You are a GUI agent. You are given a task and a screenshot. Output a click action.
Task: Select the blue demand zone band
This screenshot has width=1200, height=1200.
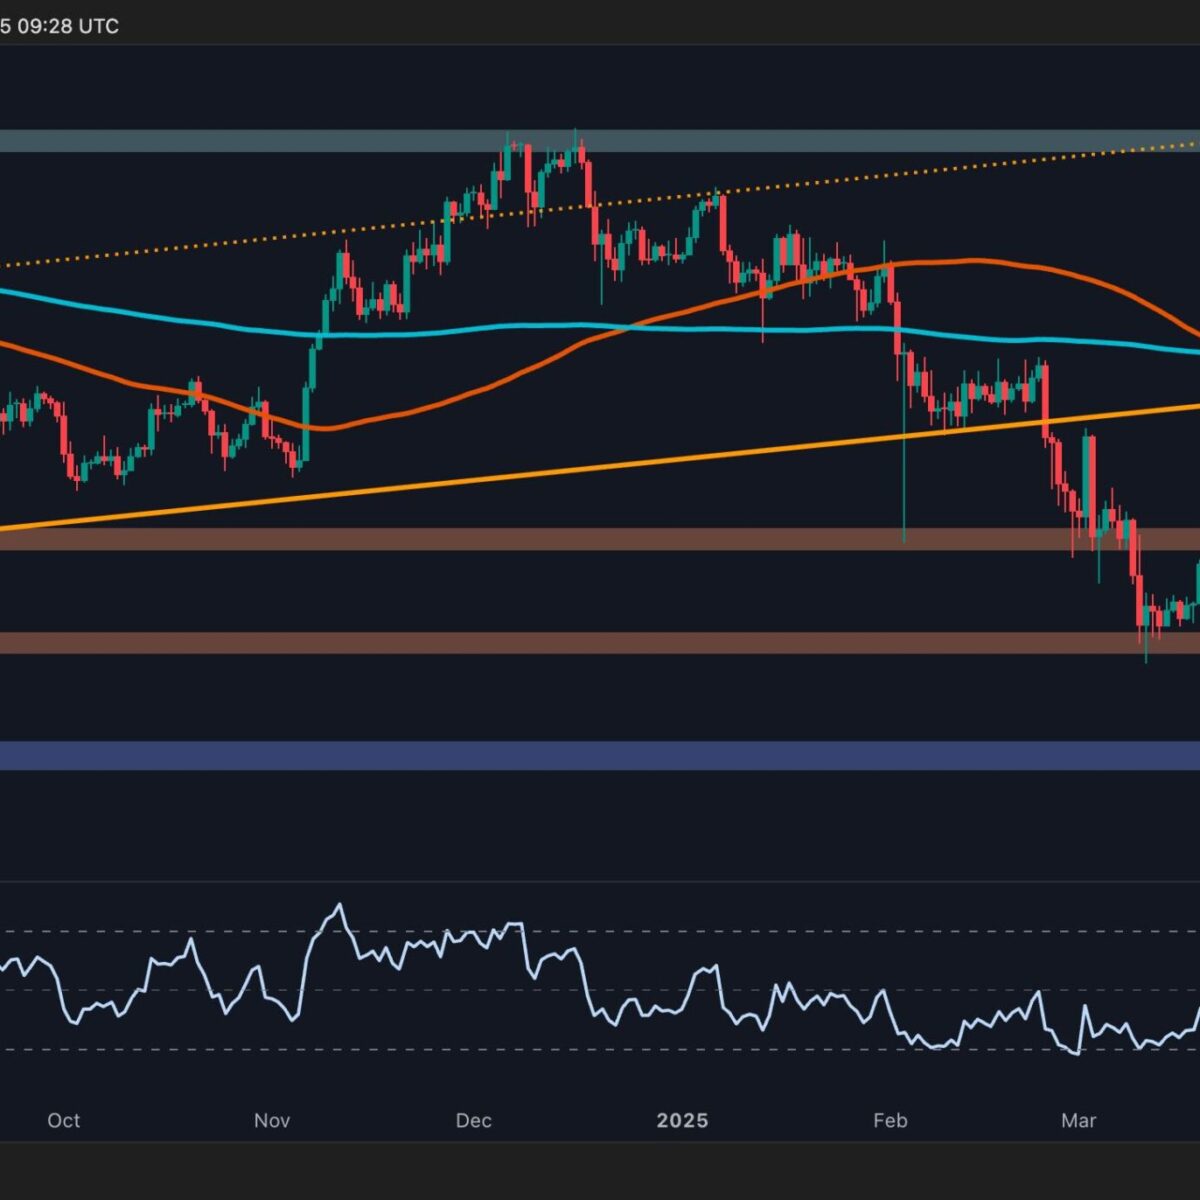(600, 756)
